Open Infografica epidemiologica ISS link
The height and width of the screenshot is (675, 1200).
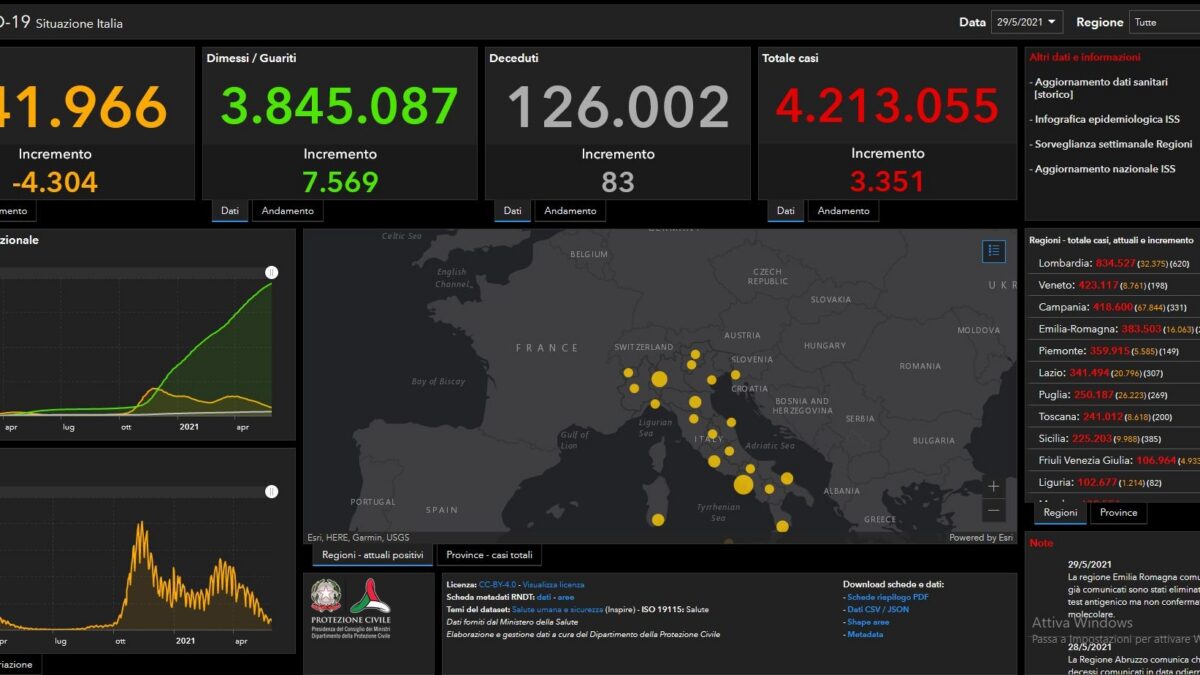coord(1107,119)
